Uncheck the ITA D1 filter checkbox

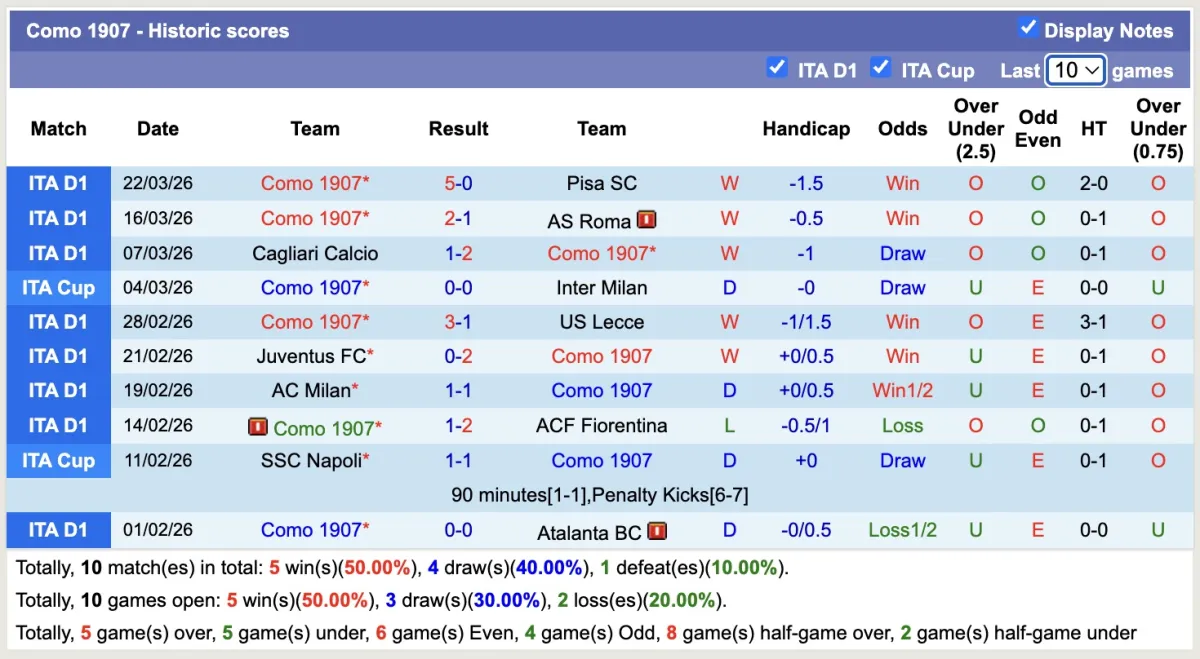776,68
